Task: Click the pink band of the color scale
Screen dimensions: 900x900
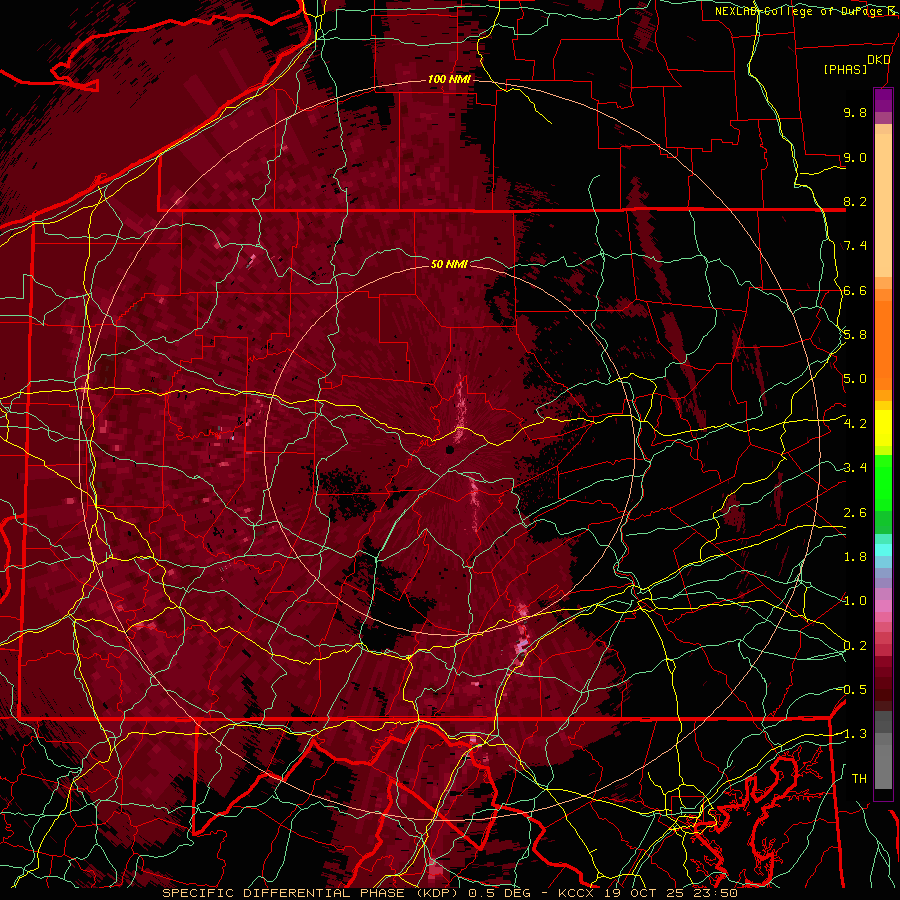Action: (x=883, y=606)
